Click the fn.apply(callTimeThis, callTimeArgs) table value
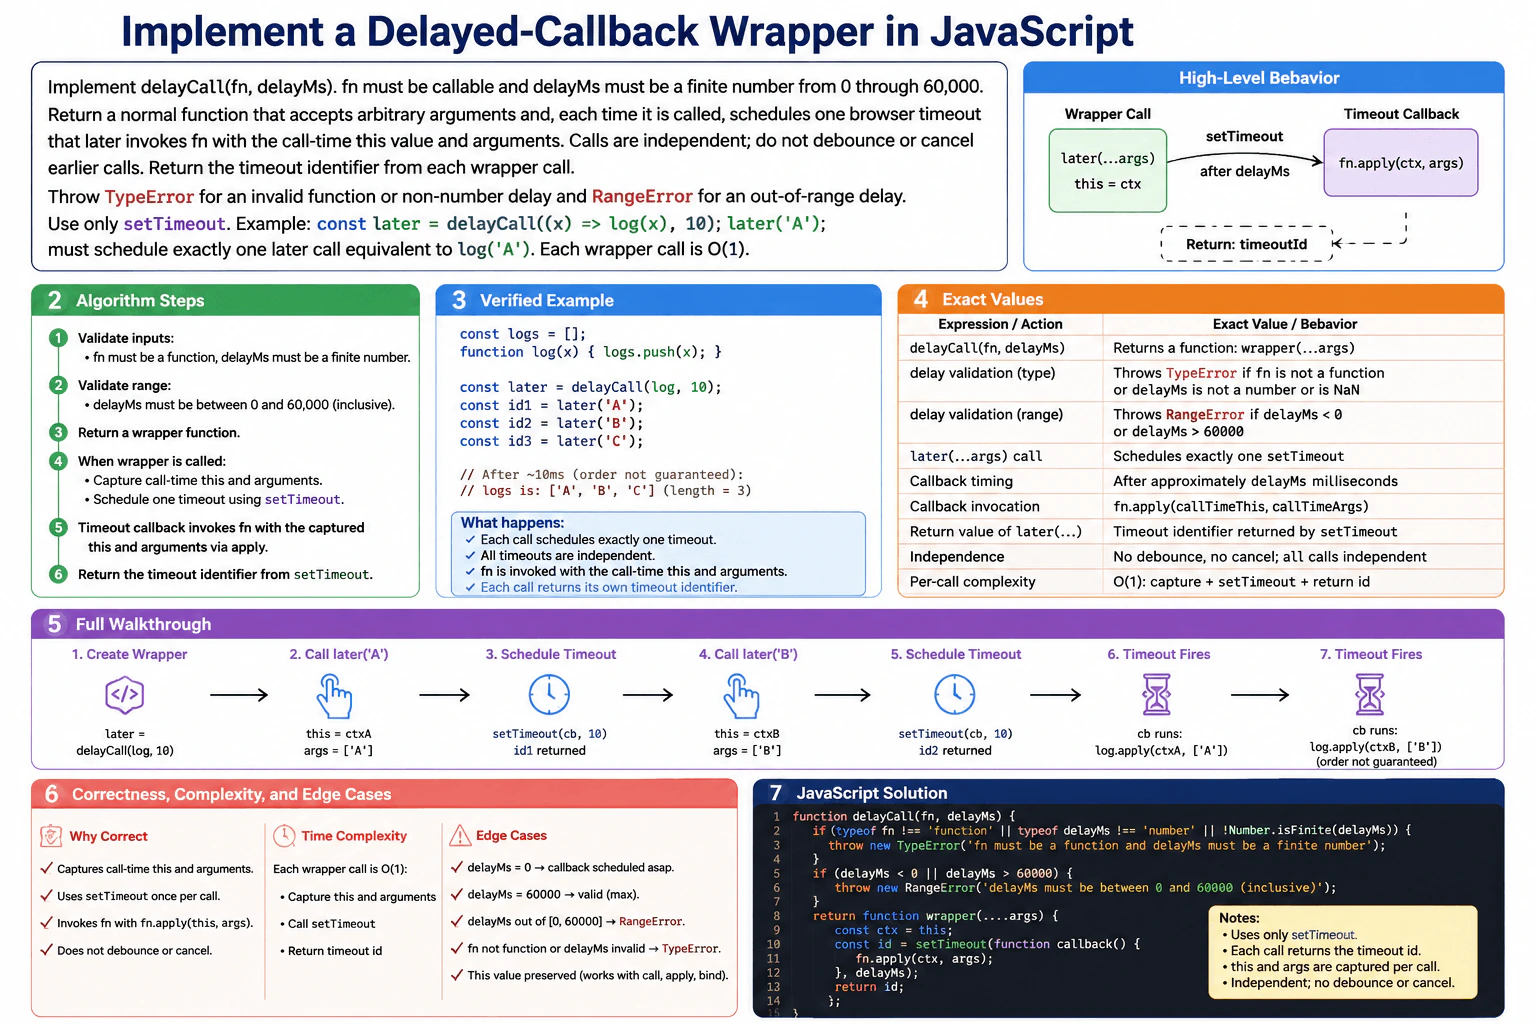The width and height of the screenshot is (1536, 1024). [1241, 506]
